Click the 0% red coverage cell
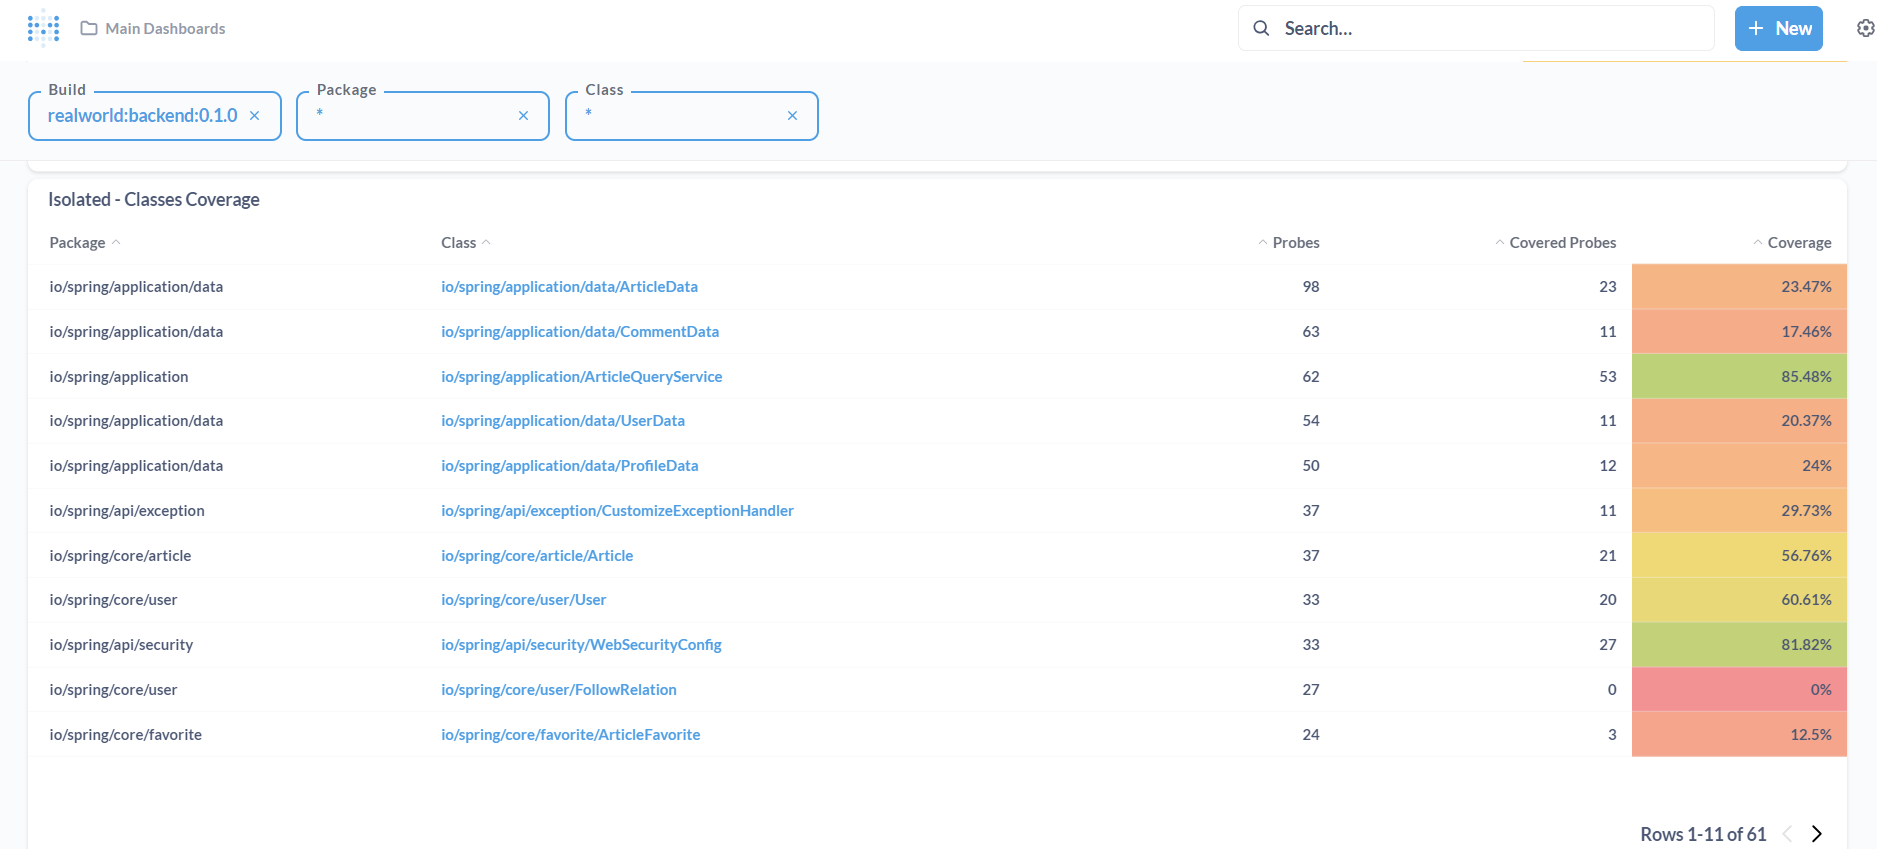1877x849 pixels. [1739, 690]
